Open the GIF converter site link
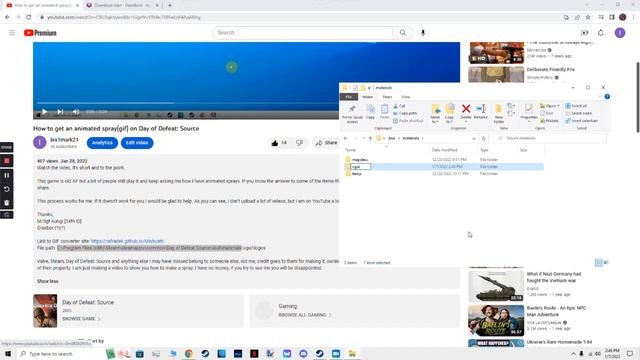The image size is (640, 360). click(127, 241)
